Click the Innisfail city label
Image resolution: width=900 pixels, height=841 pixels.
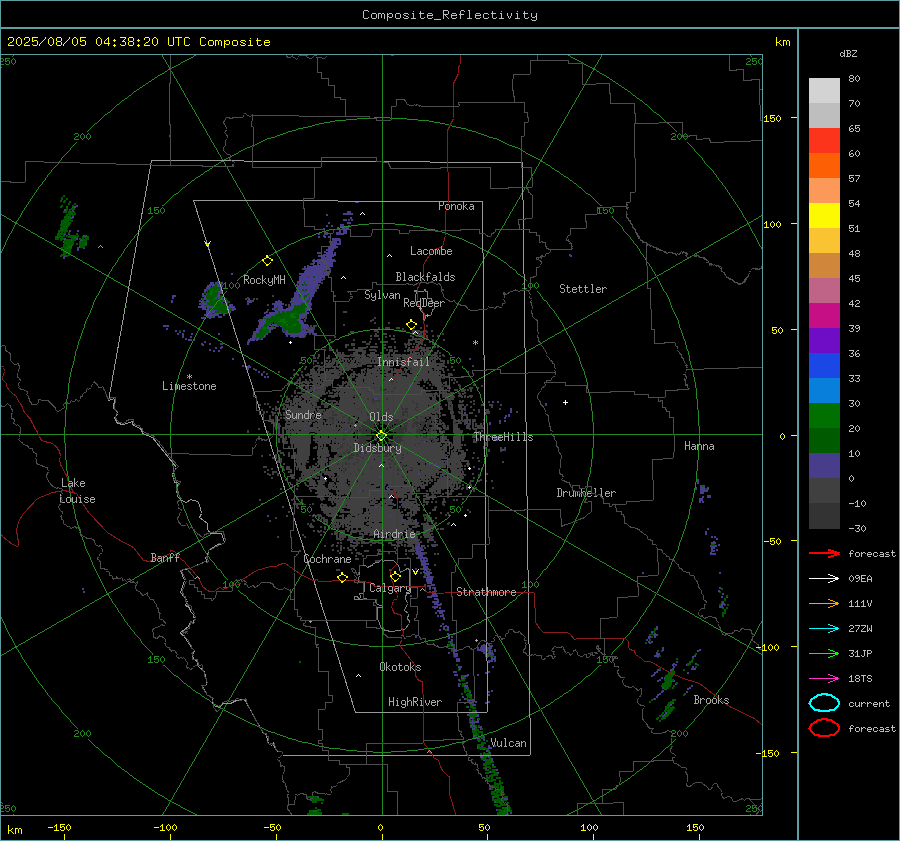(403, 362)
